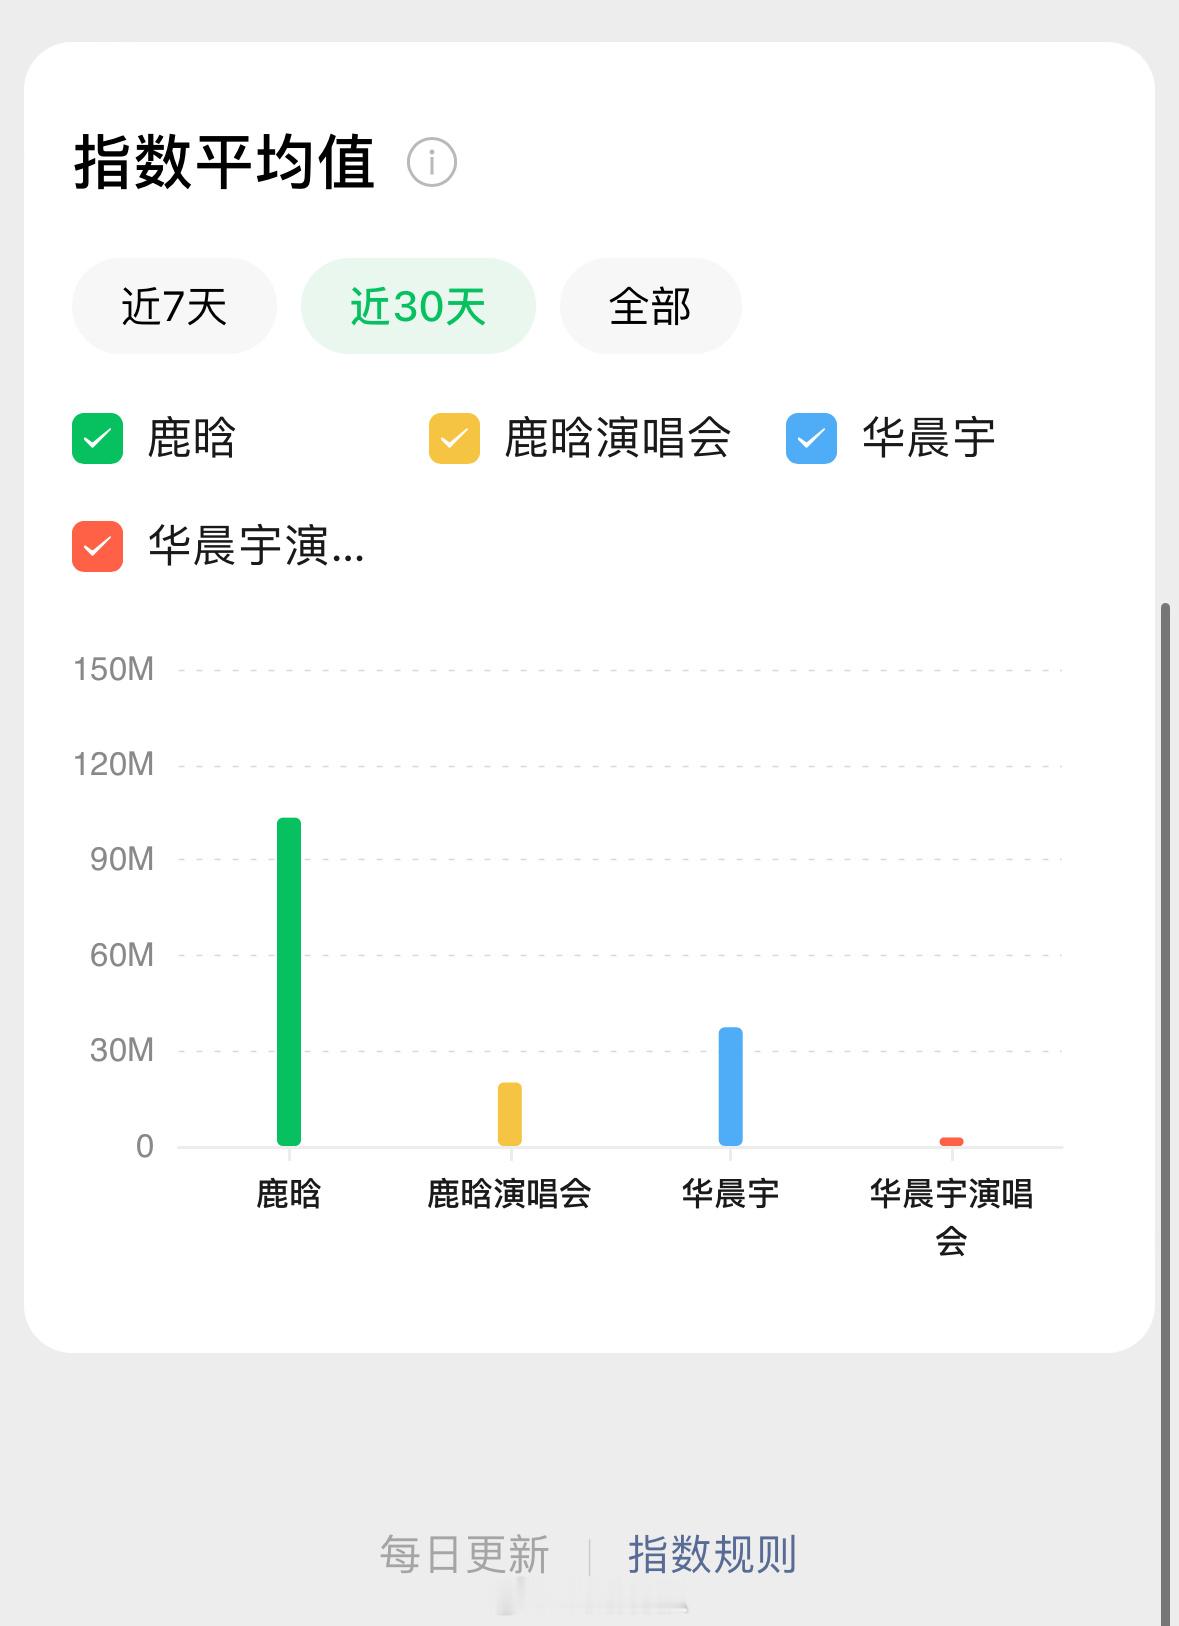Click the 鹿晗演唱会 x-axis label
The height and width of the screenshot is (1626, 1179).
click(510, 1193)
